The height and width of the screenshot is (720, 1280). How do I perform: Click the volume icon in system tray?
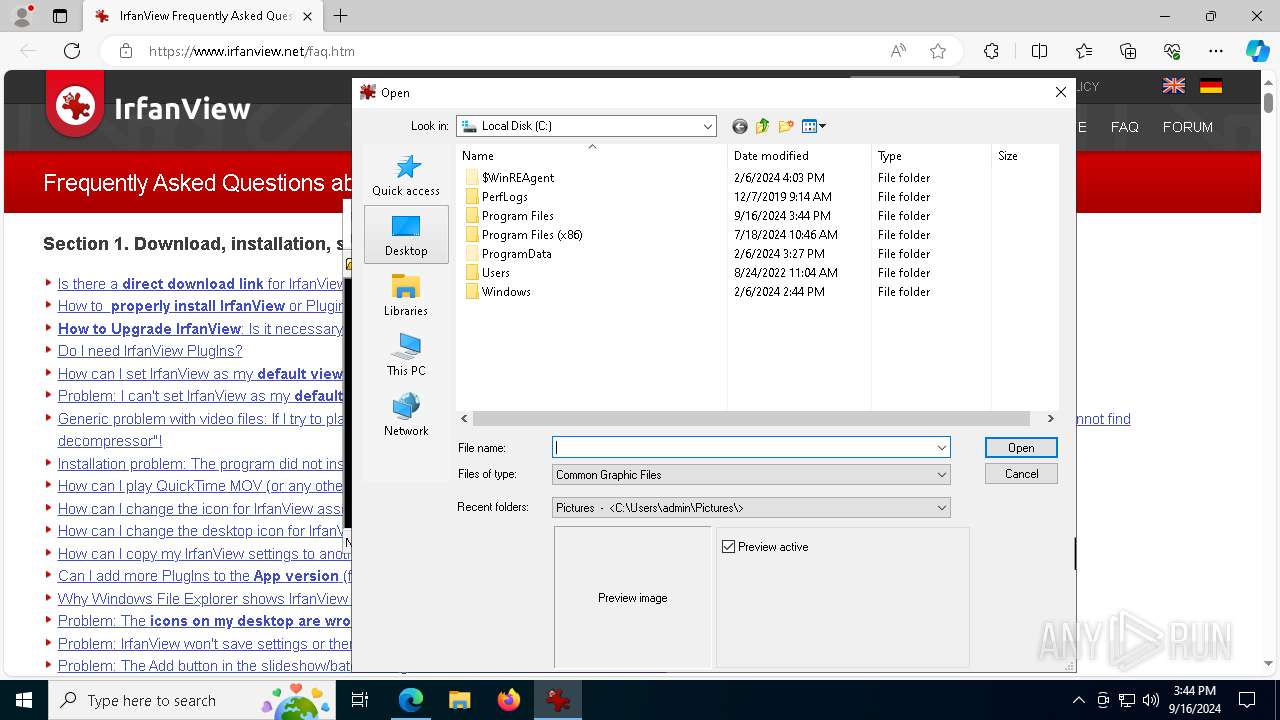(1150, 700)
